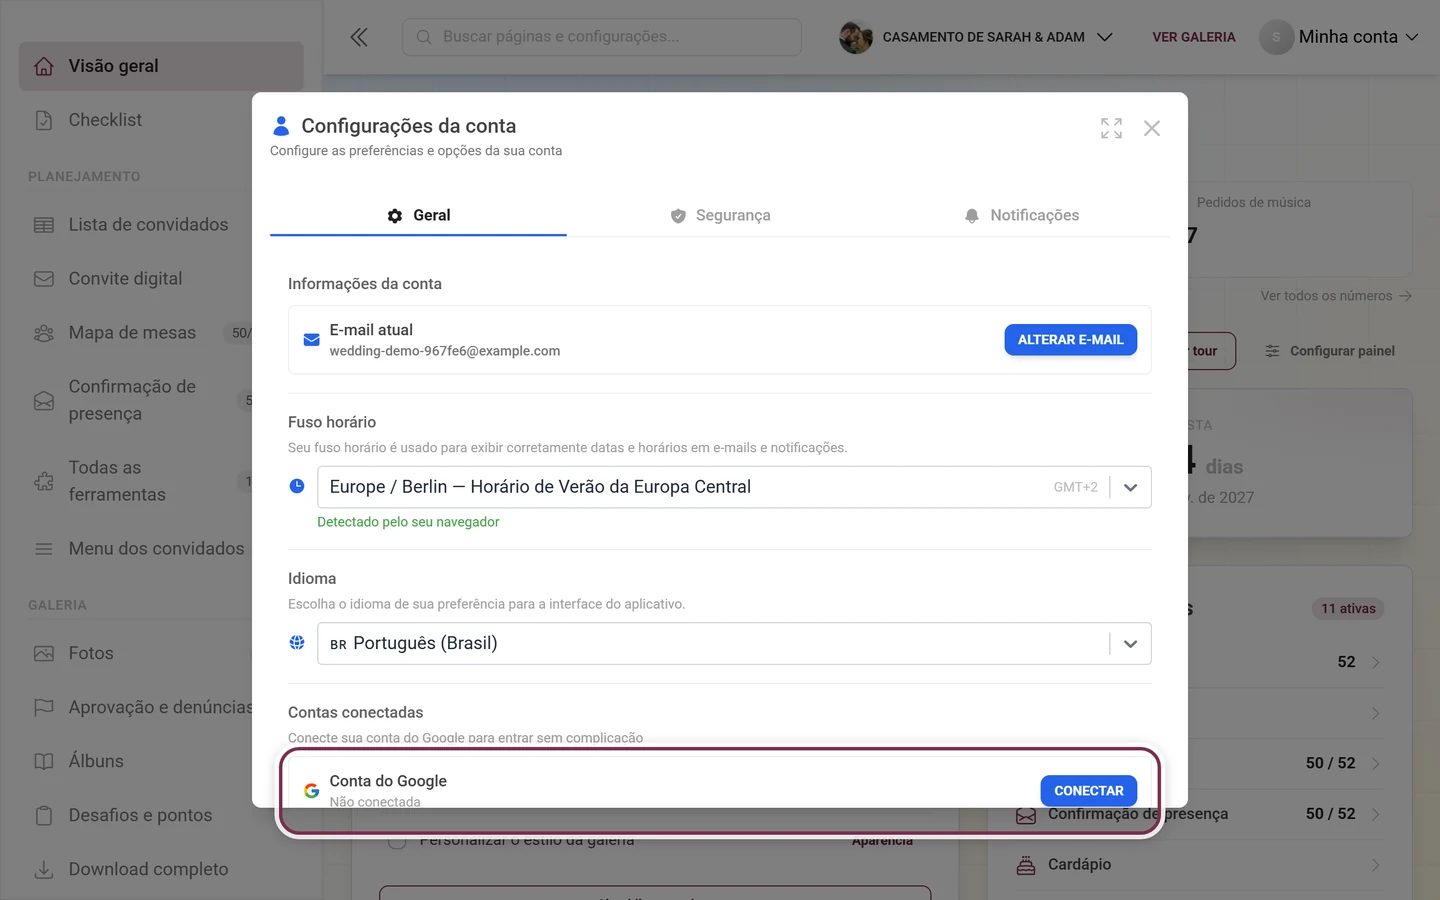Open the Português (Brasil) language dropdown

pos(734,644)
